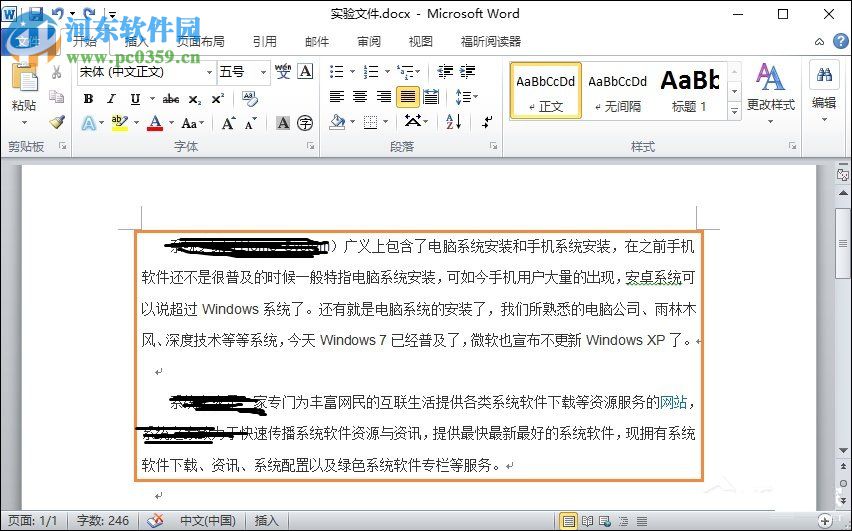Screen dimensions: 852x531
Task: Click the Word Help question mark icon
Action: tap(841, 41)
